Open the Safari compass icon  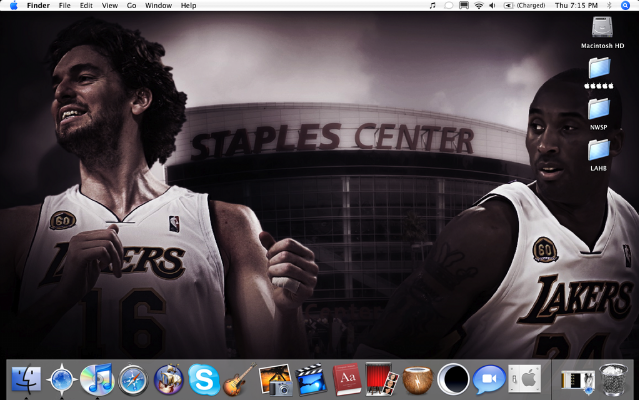132,380
